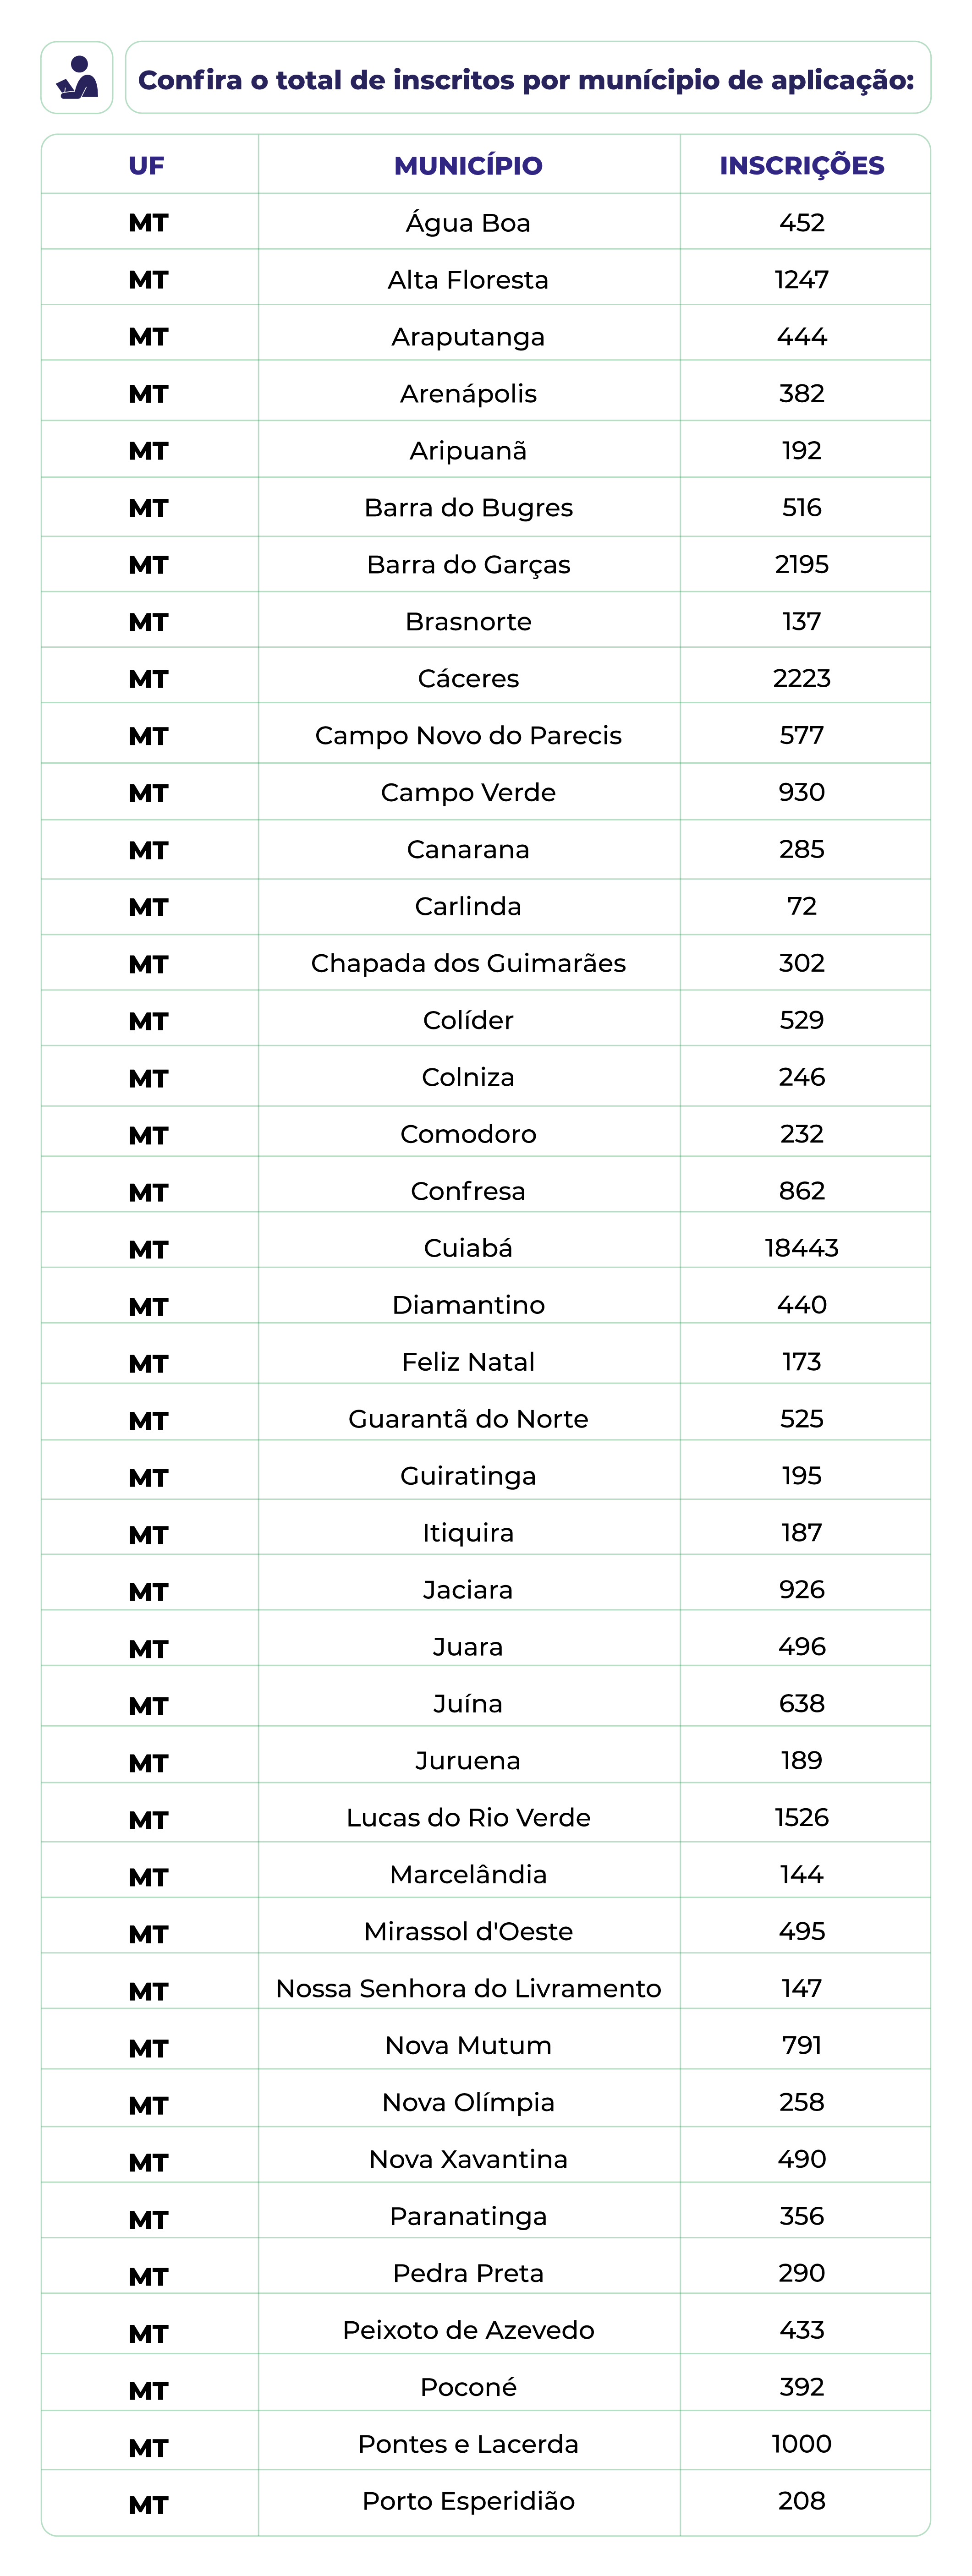972x2576 pixels.
Task: Select Chapada dos Guimarães cell
Action: (x=468, y=963)
